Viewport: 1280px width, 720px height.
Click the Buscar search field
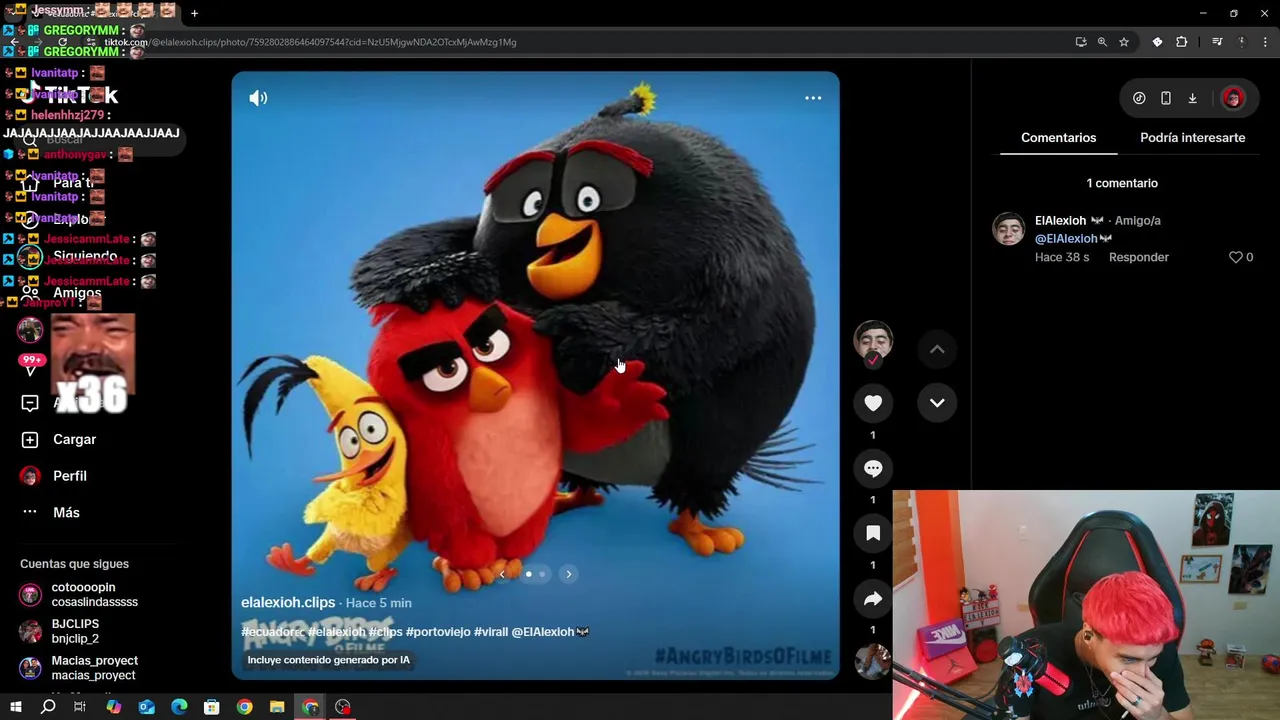point(100,139)
